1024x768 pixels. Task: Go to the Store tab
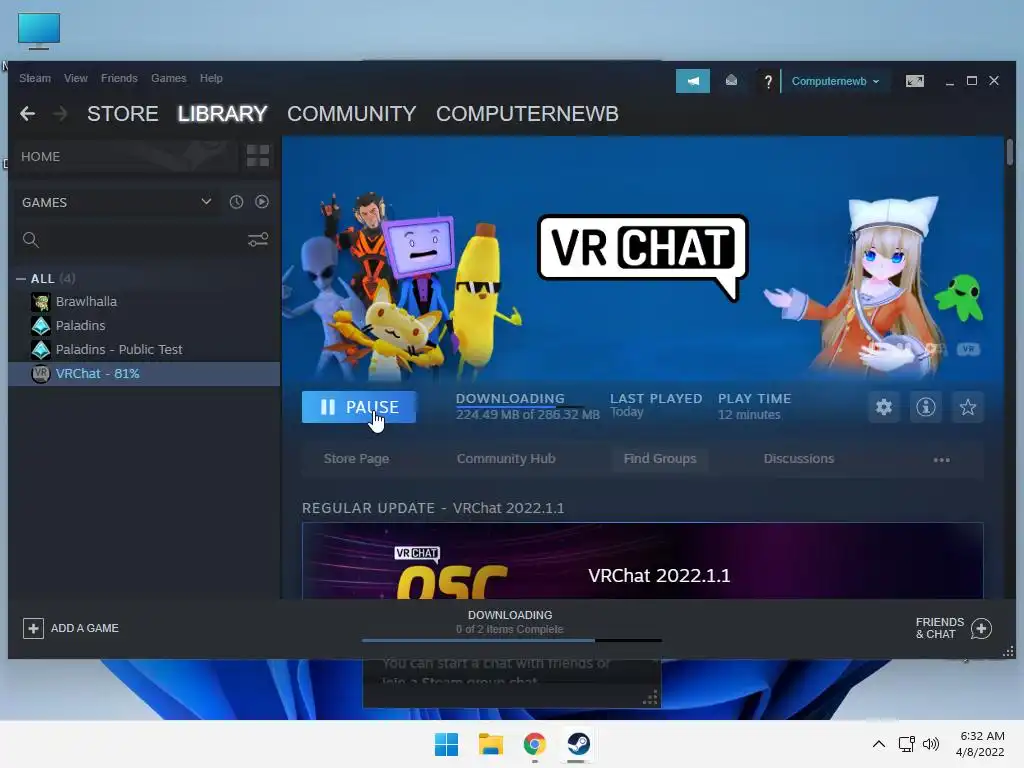coord(123,114)
